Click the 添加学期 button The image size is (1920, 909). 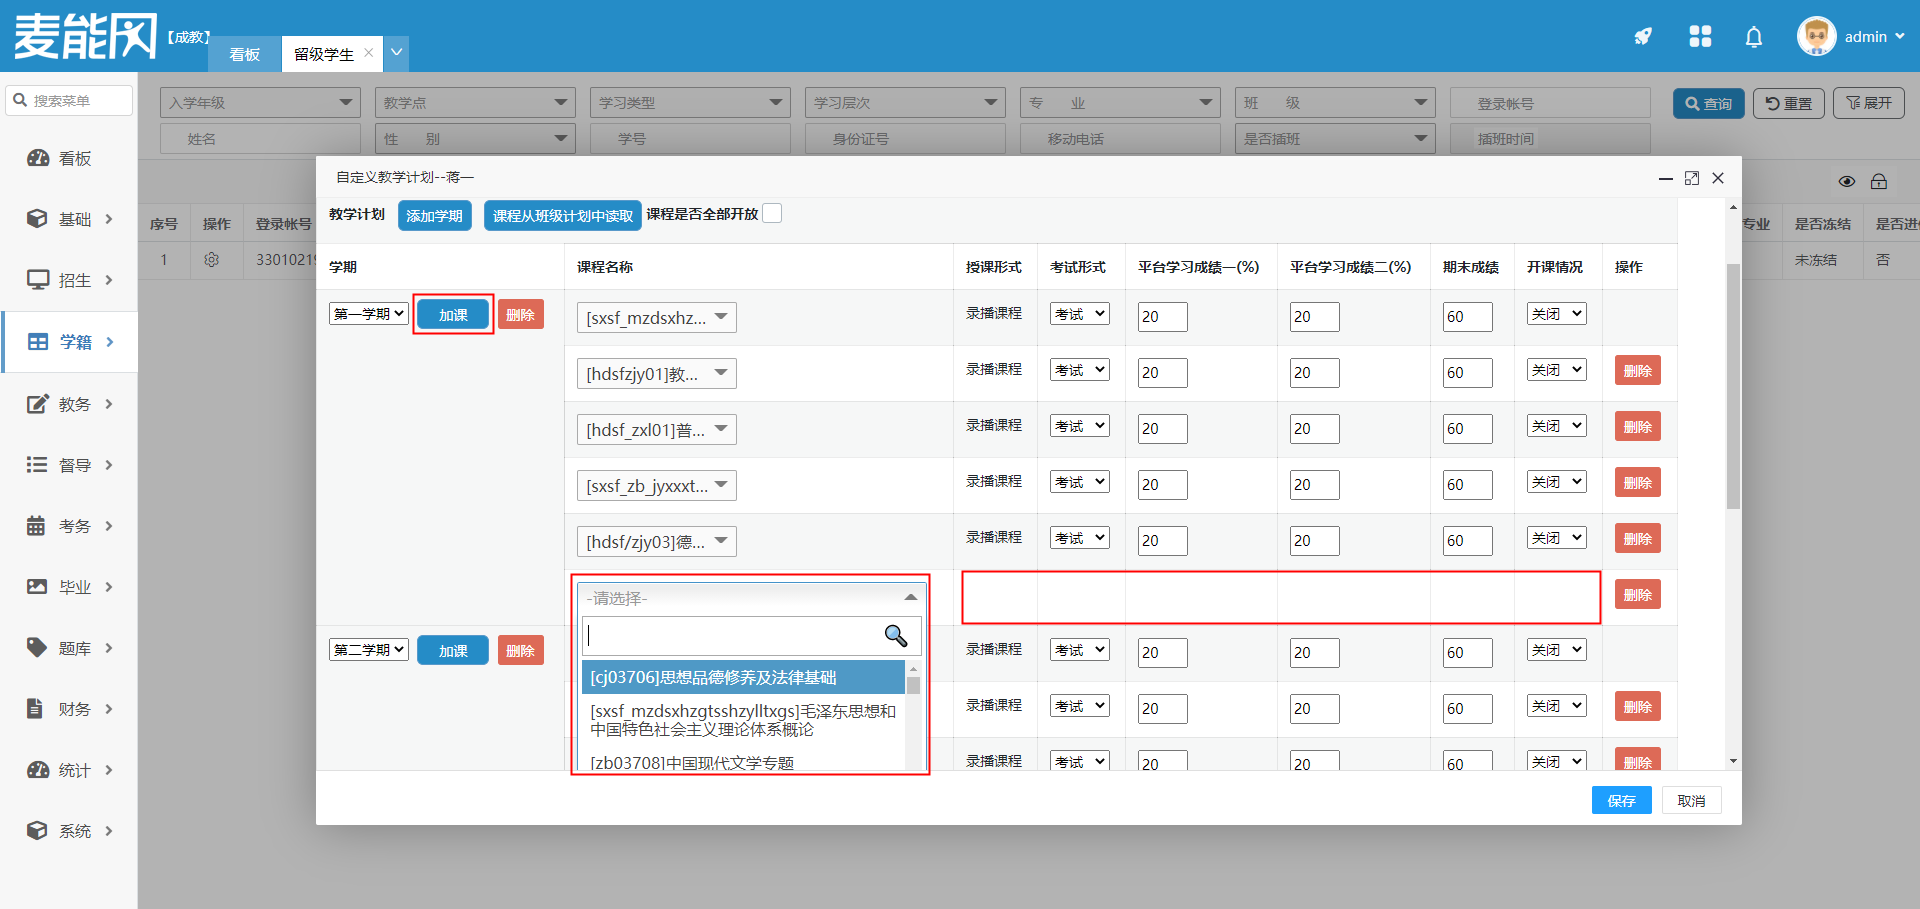pyautogui.click(x=434, y=216)
